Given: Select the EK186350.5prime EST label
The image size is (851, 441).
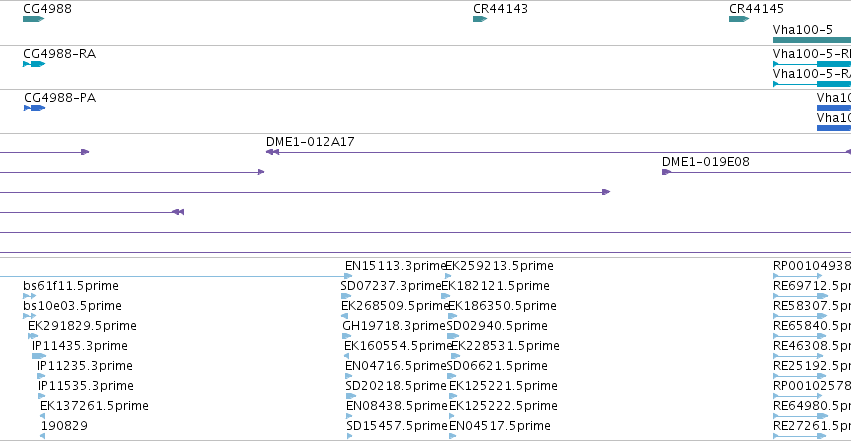Looking at the screenshot, I should click(x=502, y=306).
